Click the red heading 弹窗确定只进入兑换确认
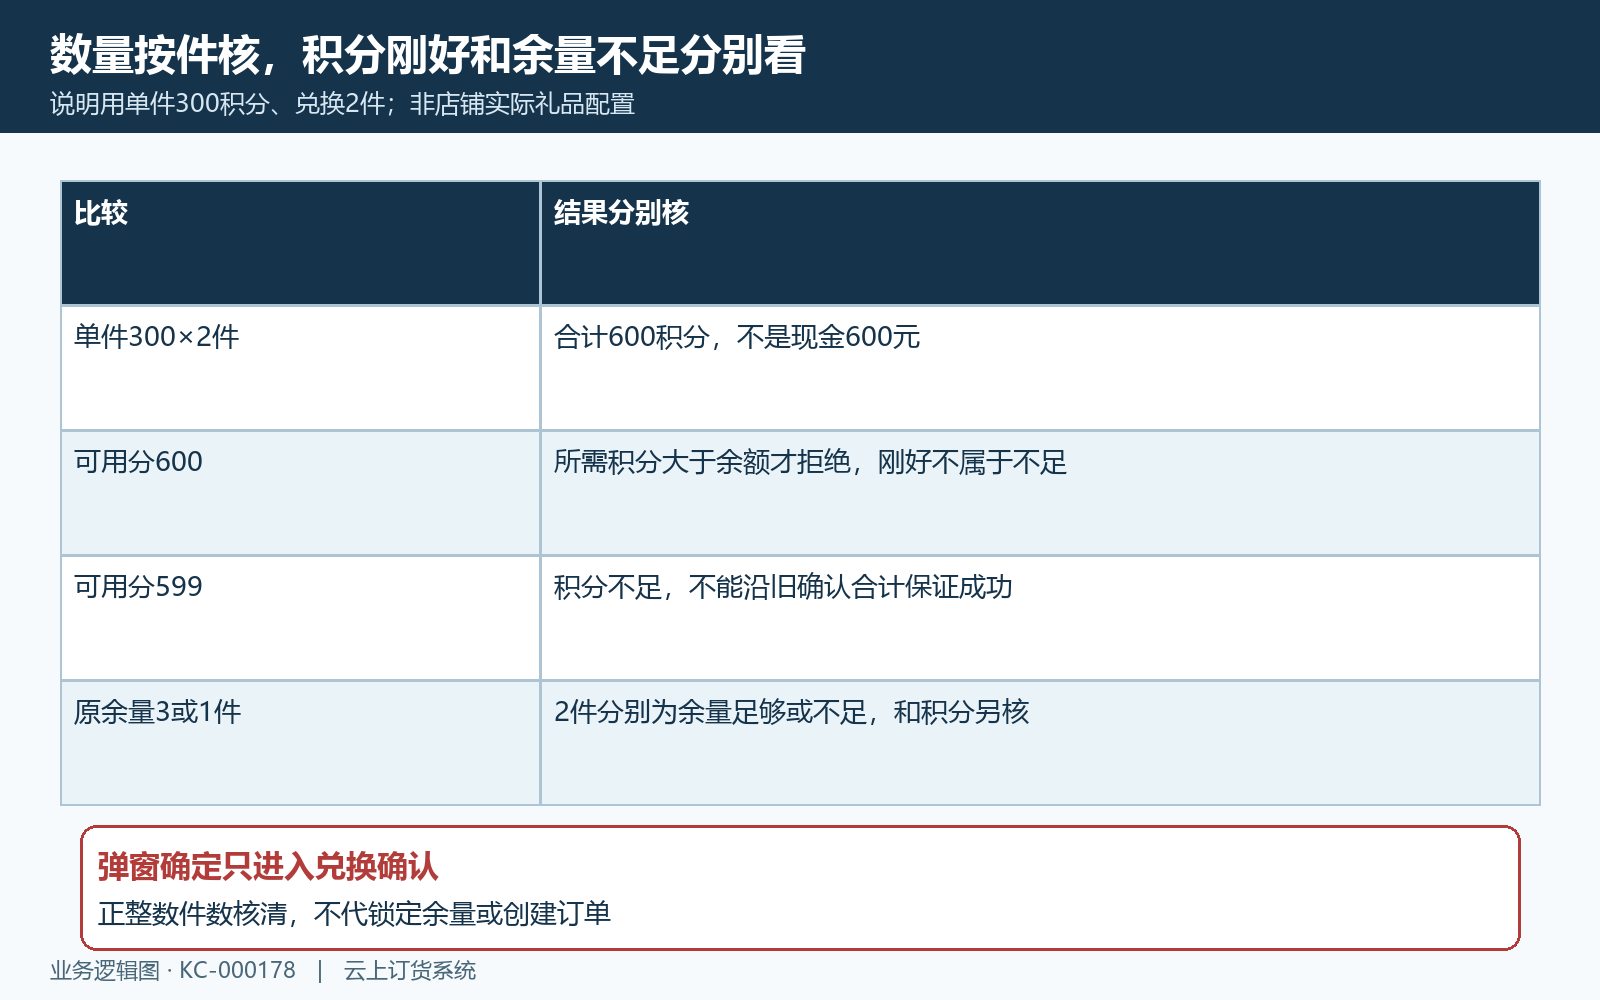 tap(268, 866)
